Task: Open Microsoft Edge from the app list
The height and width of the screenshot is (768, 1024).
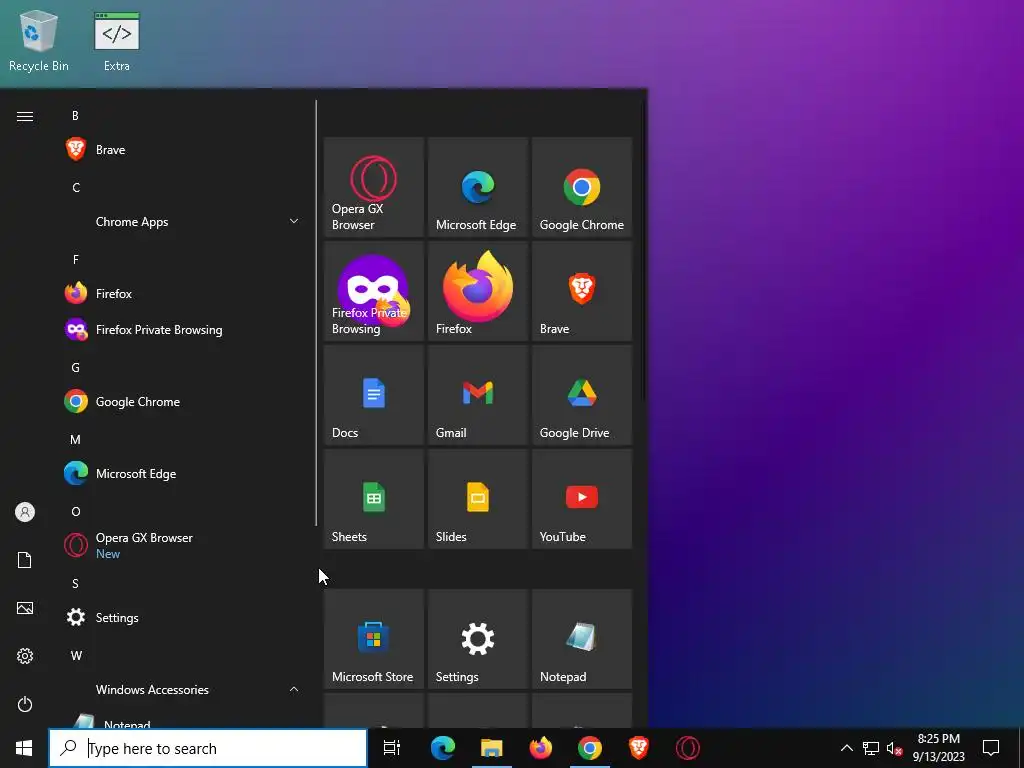Action: [x=184, y=473]
